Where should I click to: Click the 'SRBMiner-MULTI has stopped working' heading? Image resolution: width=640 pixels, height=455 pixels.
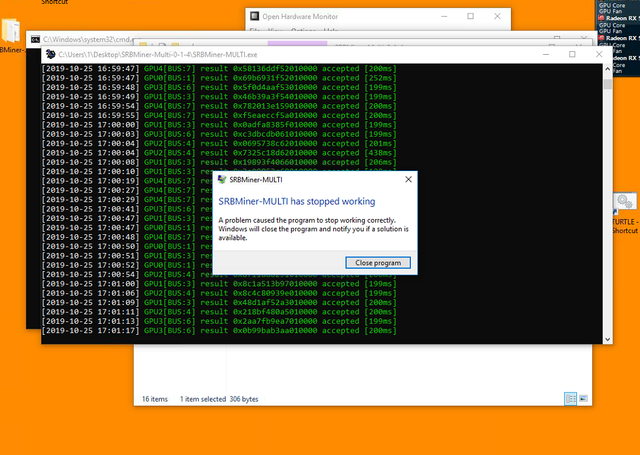[297, 201]
